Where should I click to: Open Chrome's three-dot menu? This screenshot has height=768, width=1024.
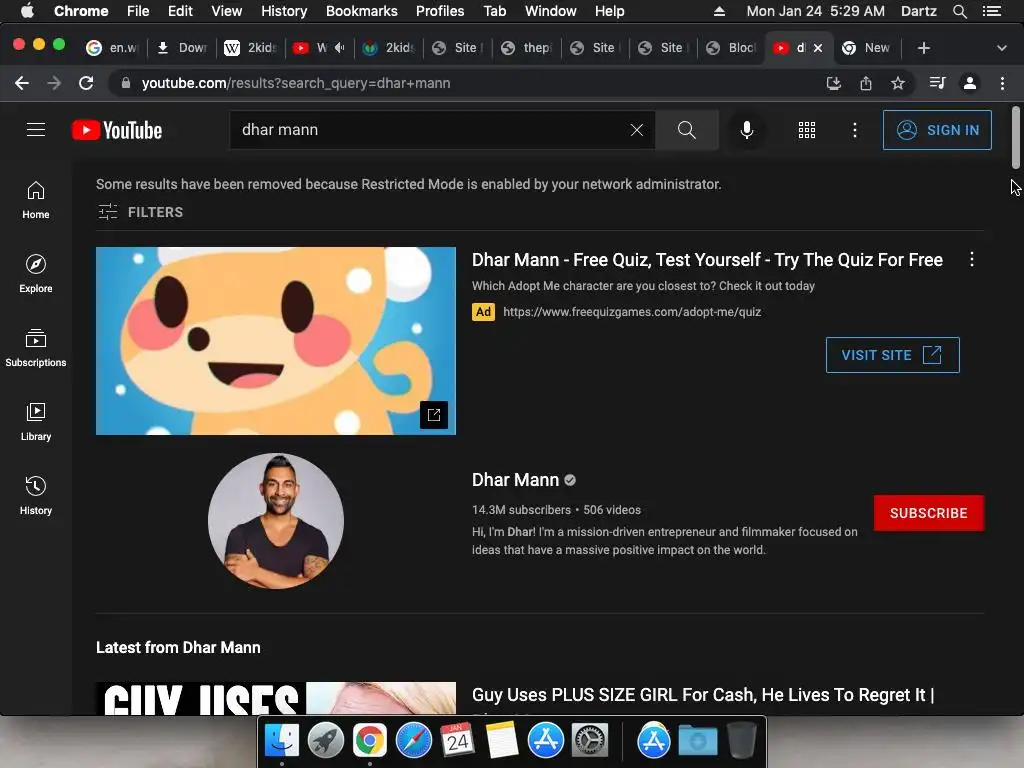point(1002,83)
